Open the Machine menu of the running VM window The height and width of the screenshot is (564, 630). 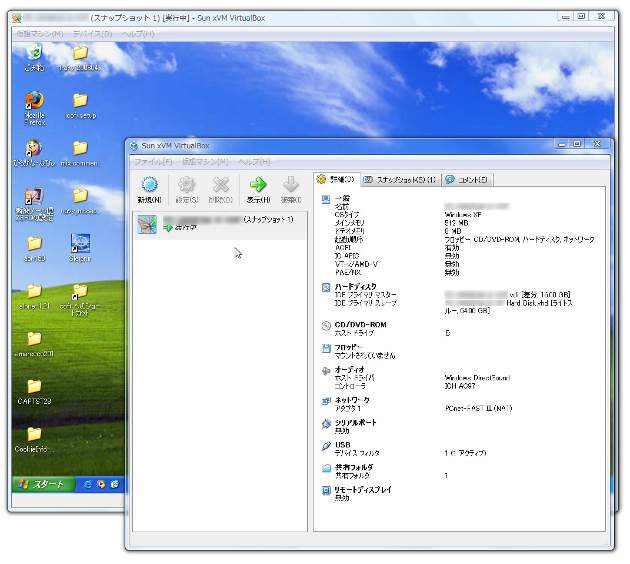click(x=40, y=34)
